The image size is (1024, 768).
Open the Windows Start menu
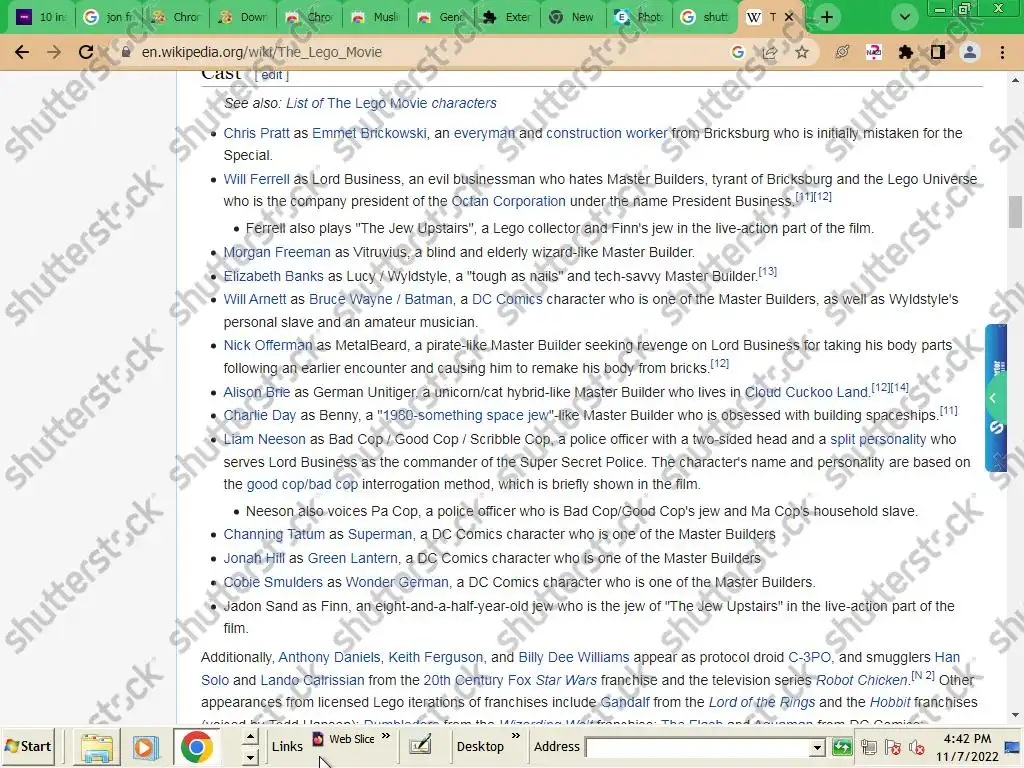pyautogui.click(x=29, y=746)
